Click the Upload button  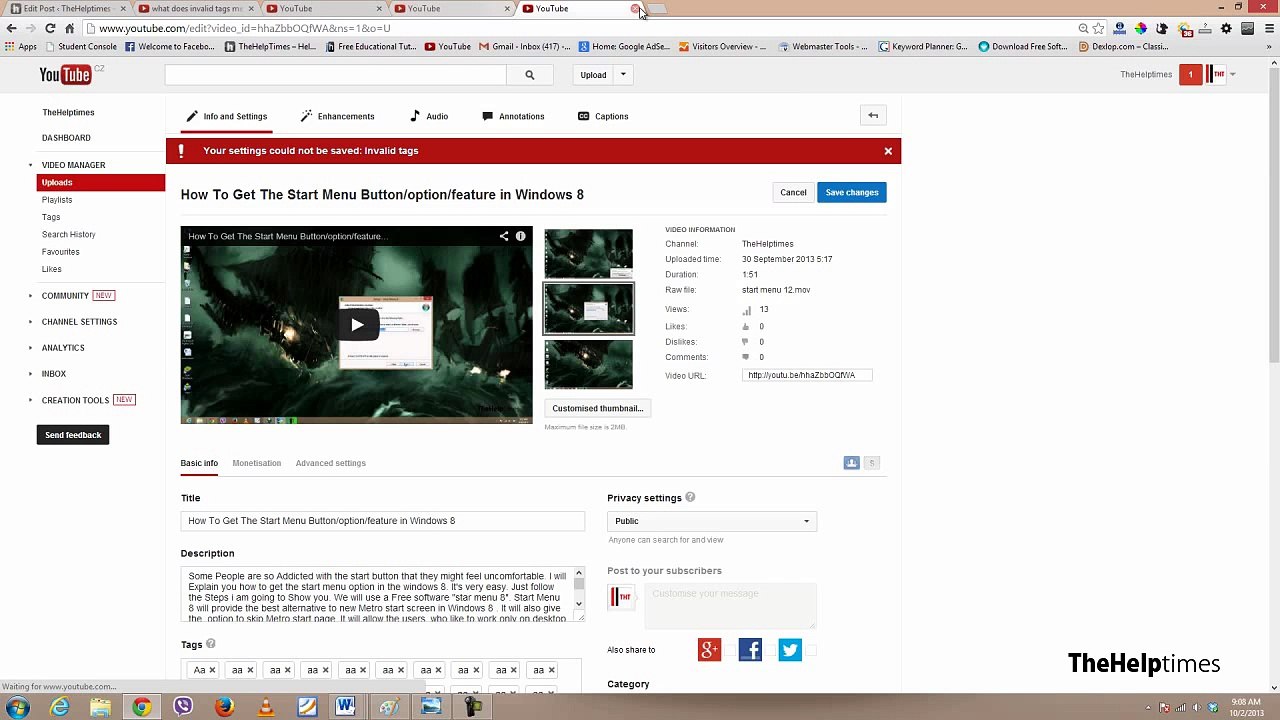coord(593,75)
